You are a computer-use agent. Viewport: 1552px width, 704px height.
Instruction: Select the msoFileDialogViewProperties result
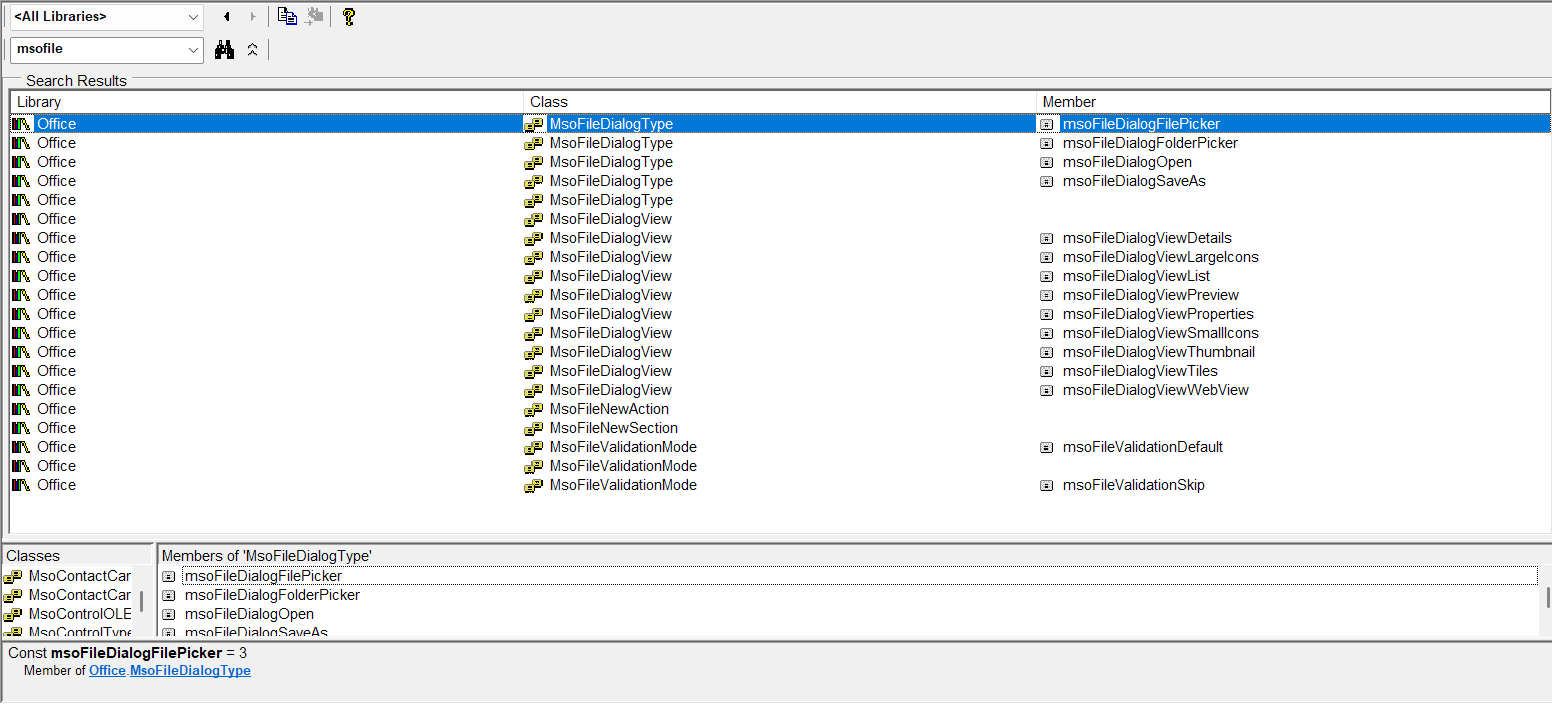pyautogui.click(x=1158, y=314)
